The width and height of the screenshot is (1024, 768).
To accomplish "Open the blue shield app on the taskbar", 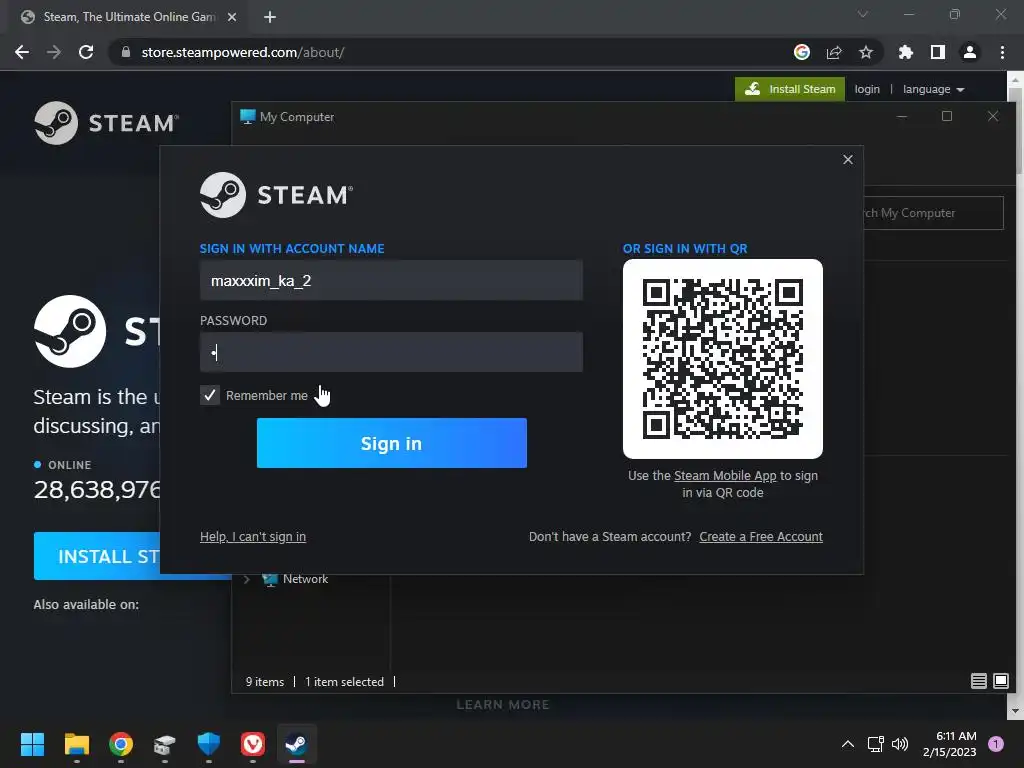I will (x=209, y=744).
